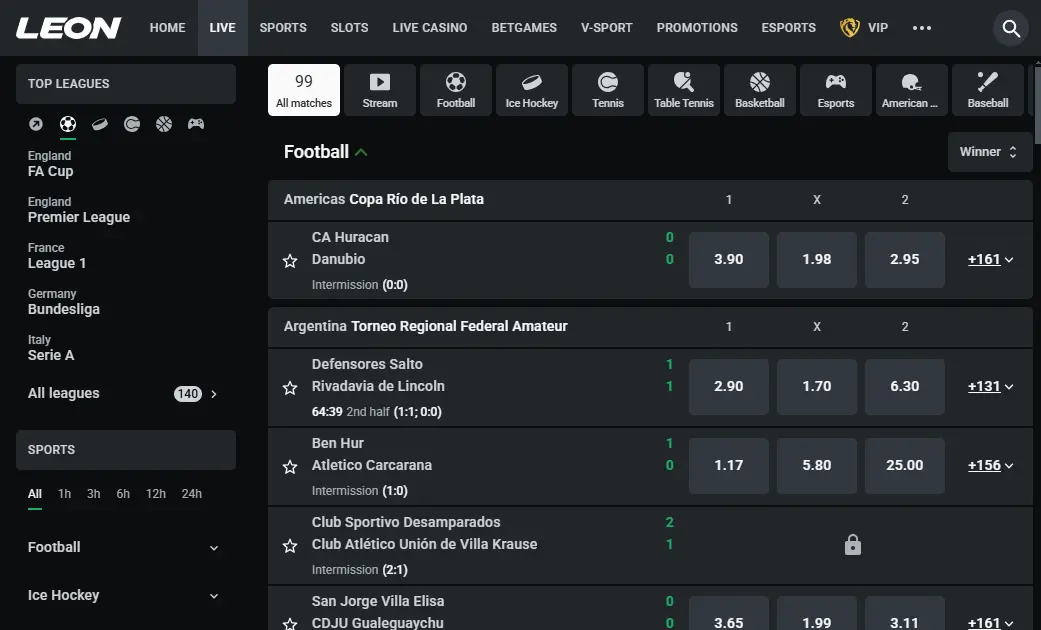Open the search magnifier icon

coord(1010,28)
